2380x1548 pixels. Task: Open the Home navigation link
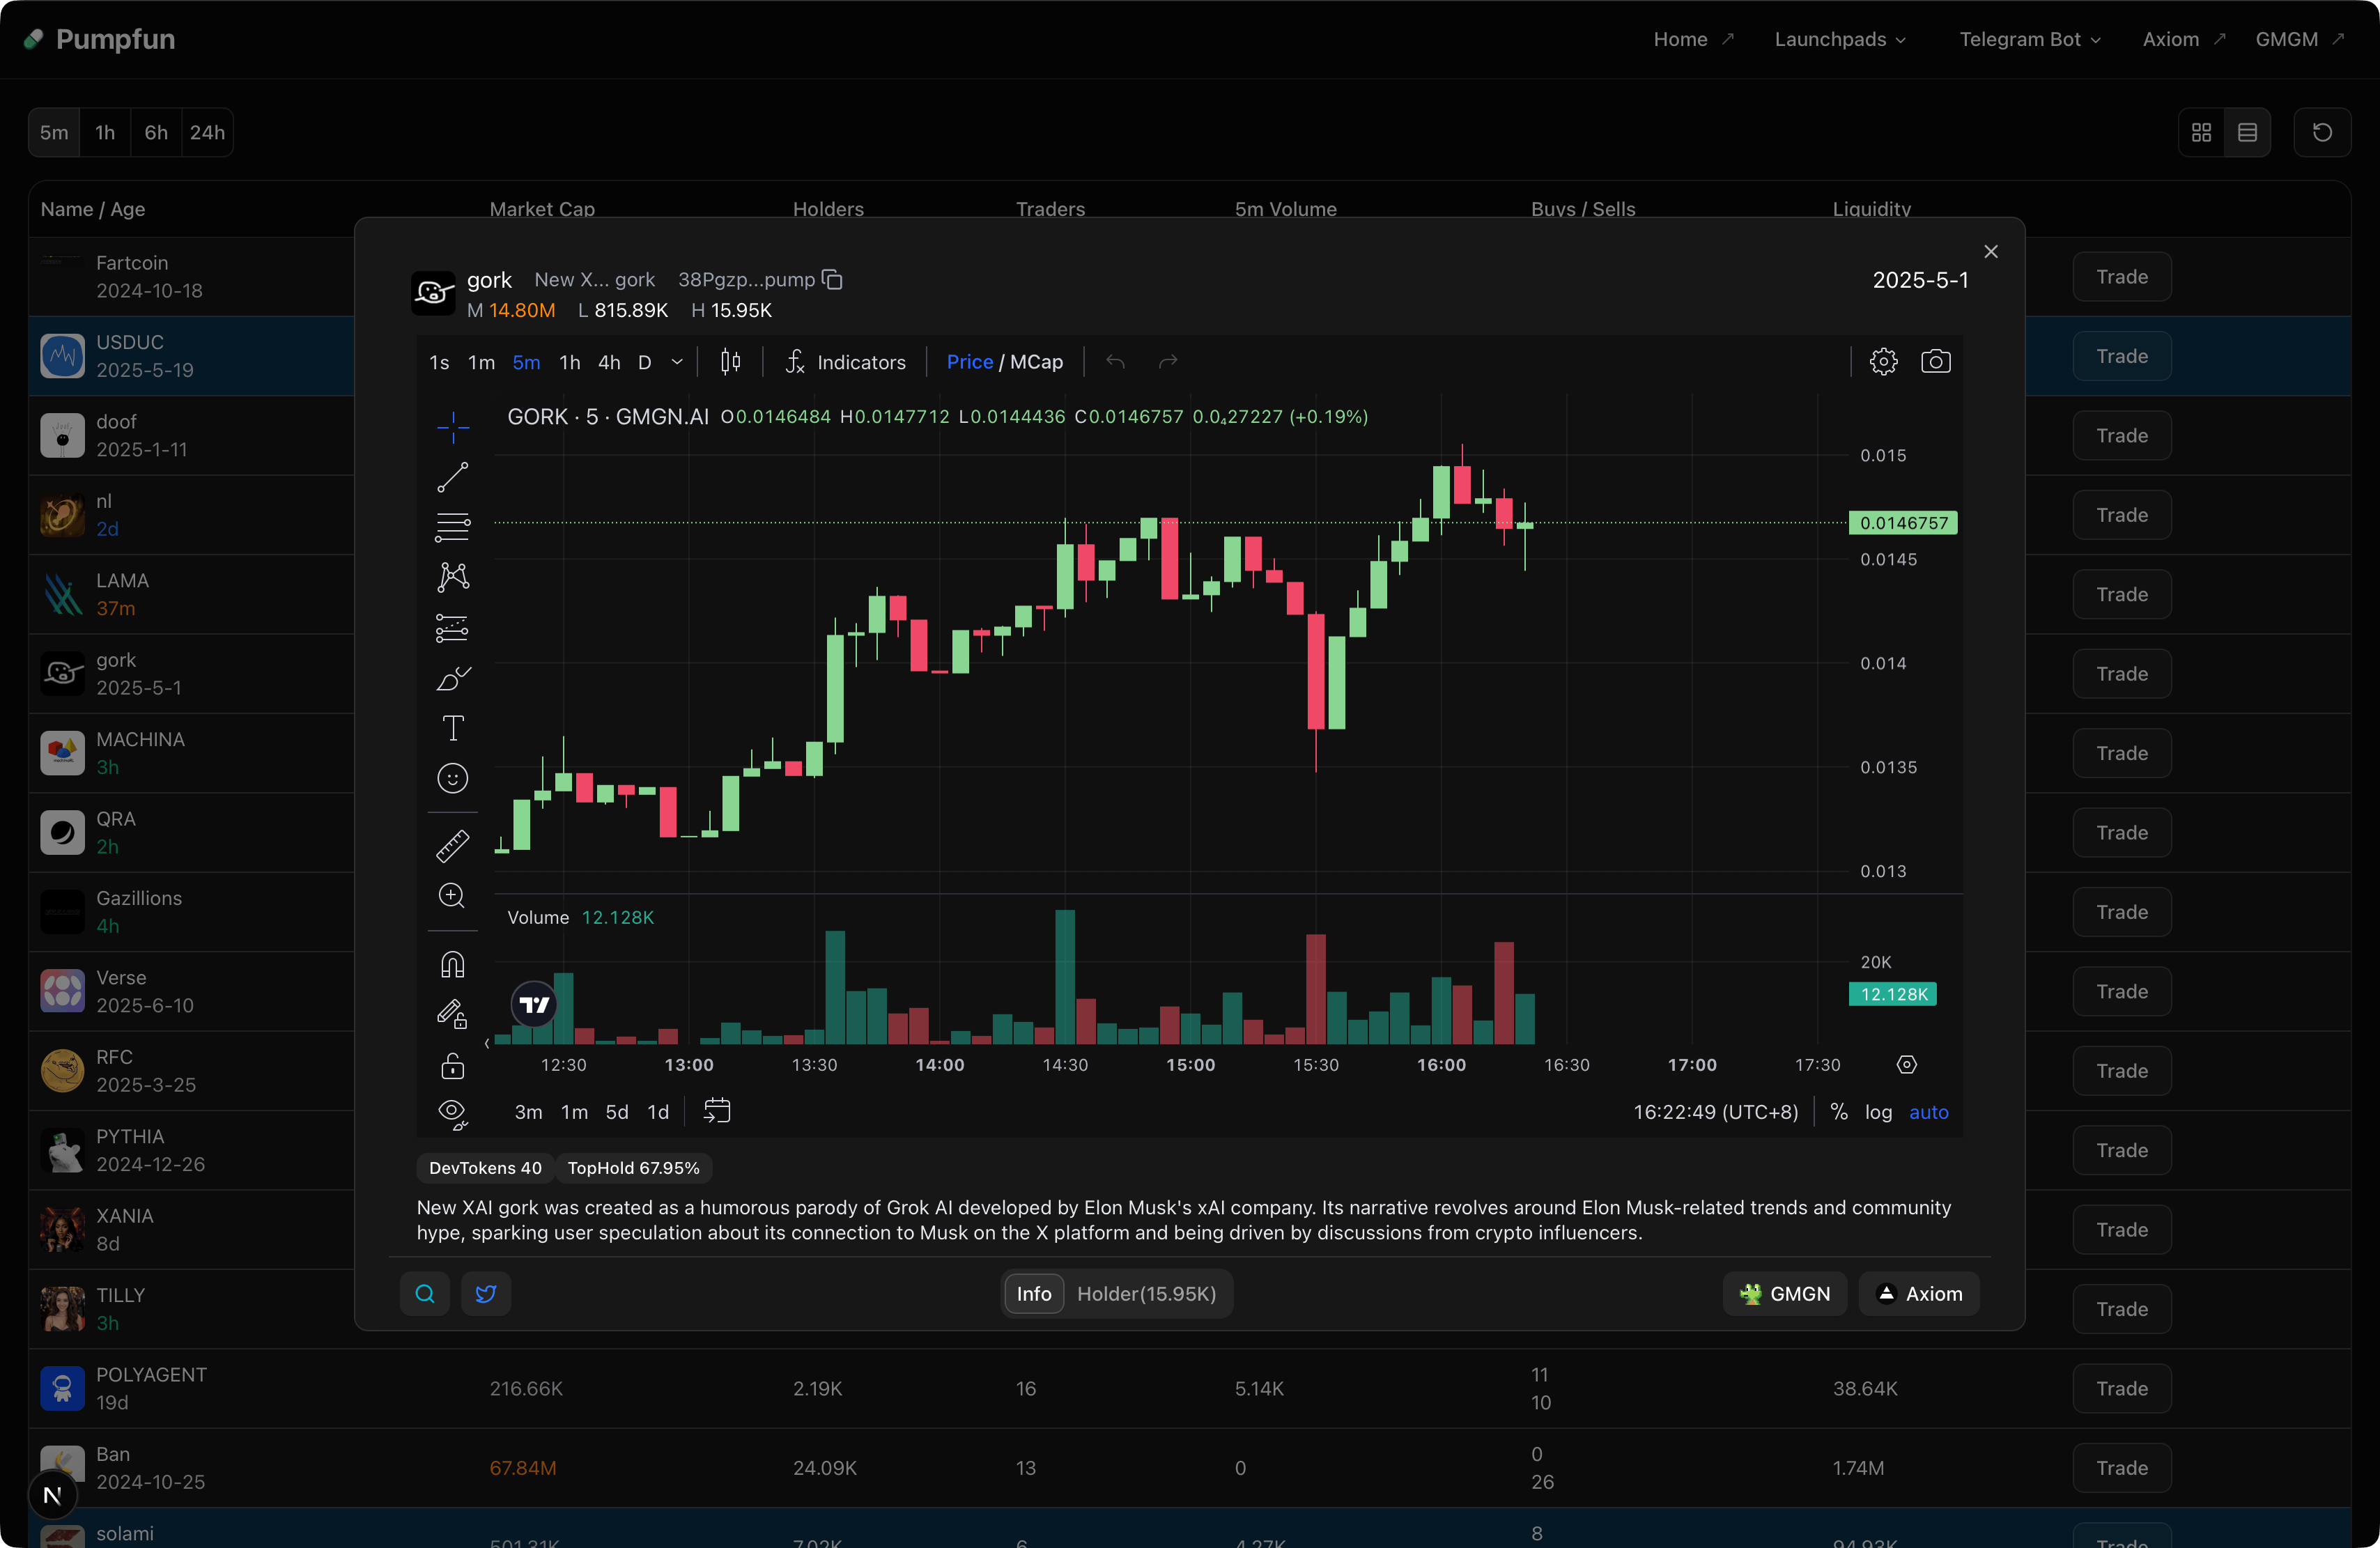[x=1692, y=39]
